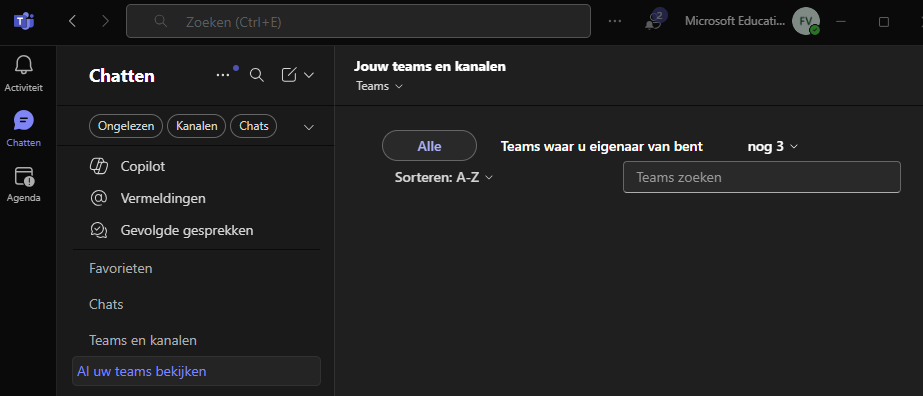The height and width of the screenshot is (396, 923).
Task: Select the Alle filter tab
Action: [429, 146]
